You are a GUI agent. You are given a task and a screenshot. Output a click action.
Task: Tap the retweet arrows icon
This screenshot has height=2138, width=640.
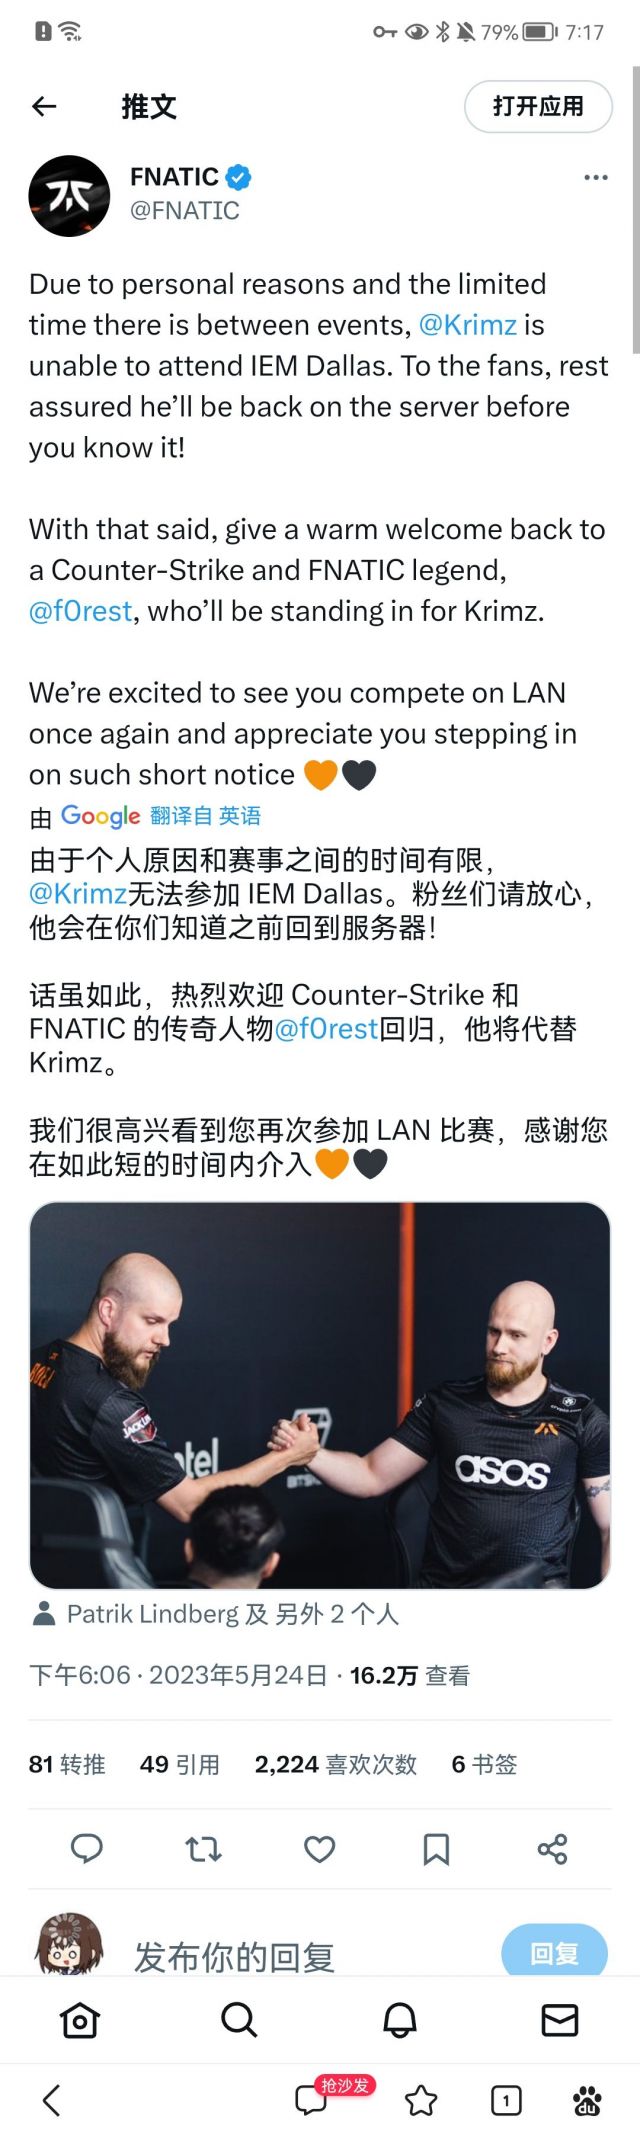[204, 1849]
